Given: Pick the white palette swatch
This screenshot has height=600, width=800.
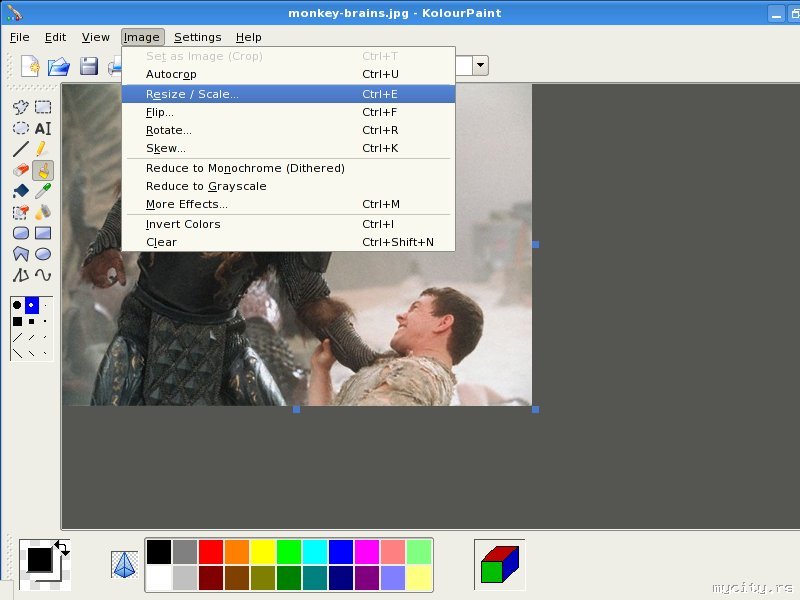Looking at the screenshot, I should [x=159, y=578].
